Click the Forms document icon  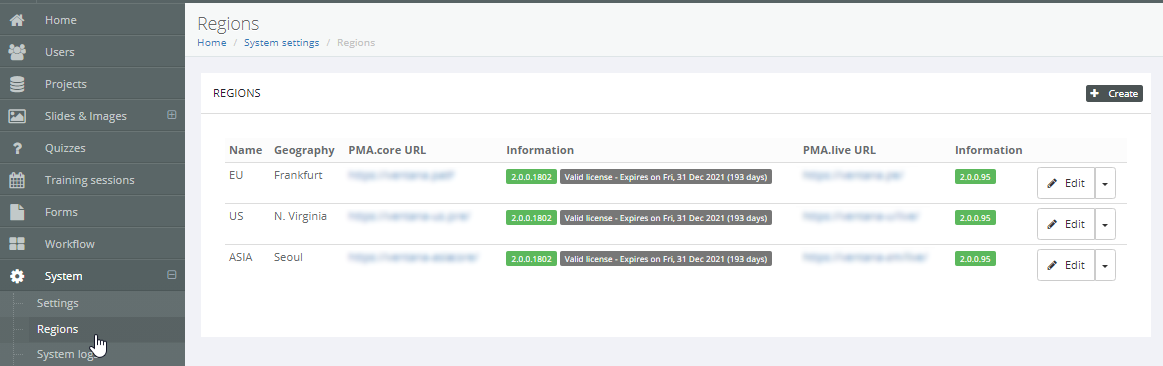click(x=16, y=212)
